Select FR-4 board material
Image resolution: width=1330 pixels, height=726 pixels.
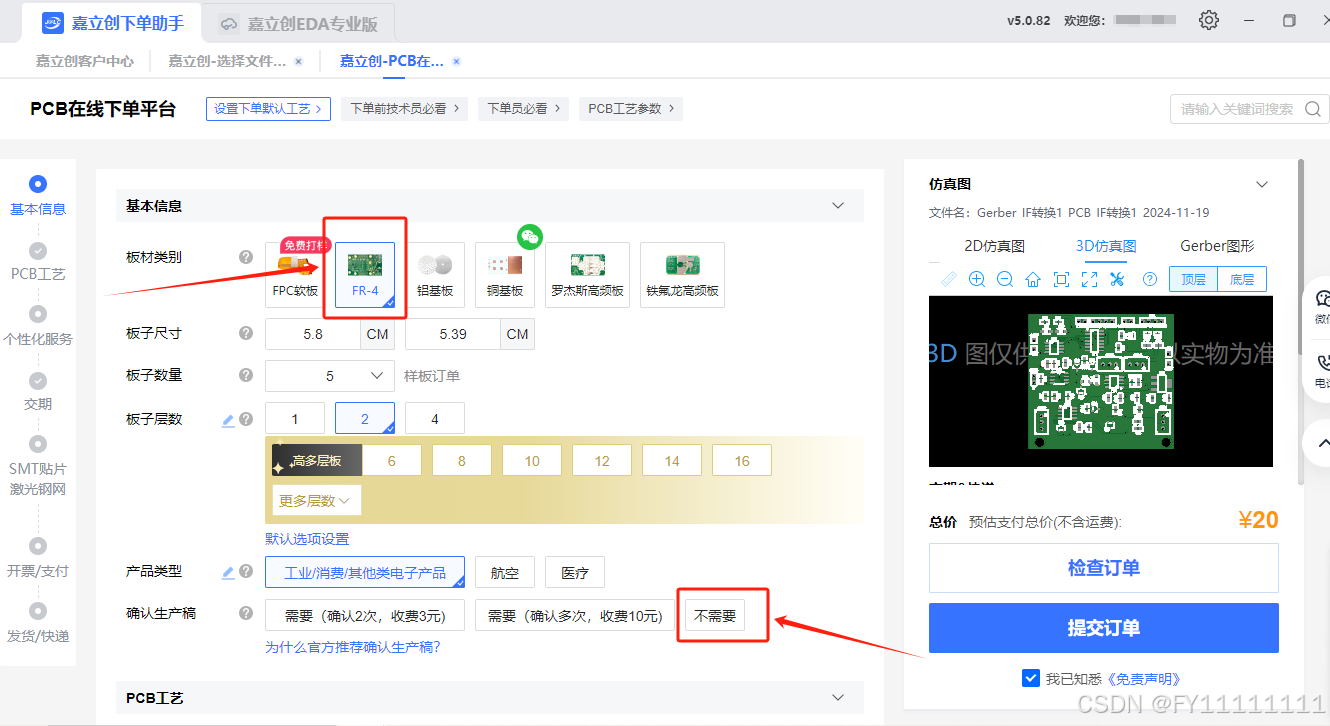[365, 274]
